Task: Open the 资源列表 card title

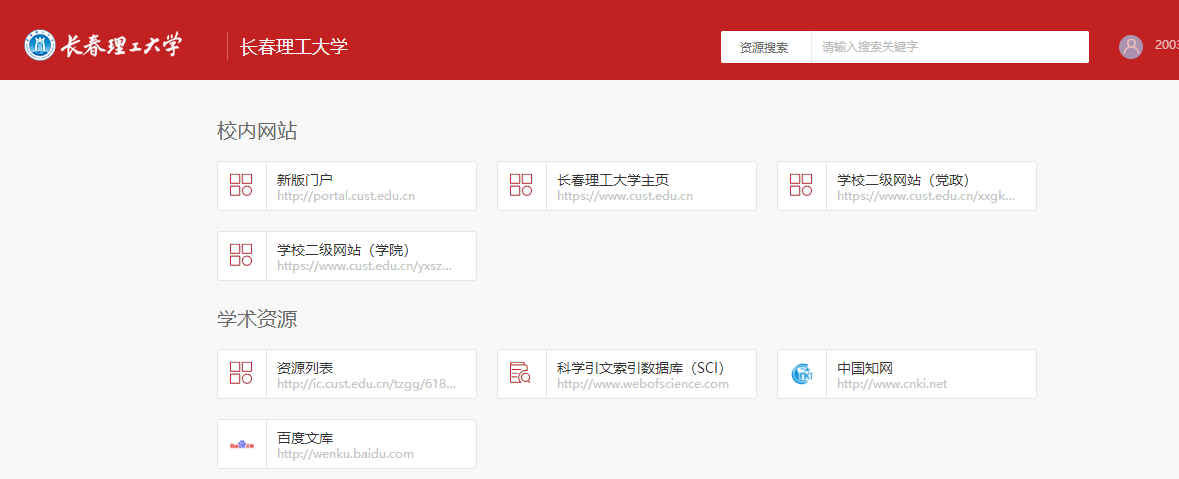Action: [x=305, y=368]
